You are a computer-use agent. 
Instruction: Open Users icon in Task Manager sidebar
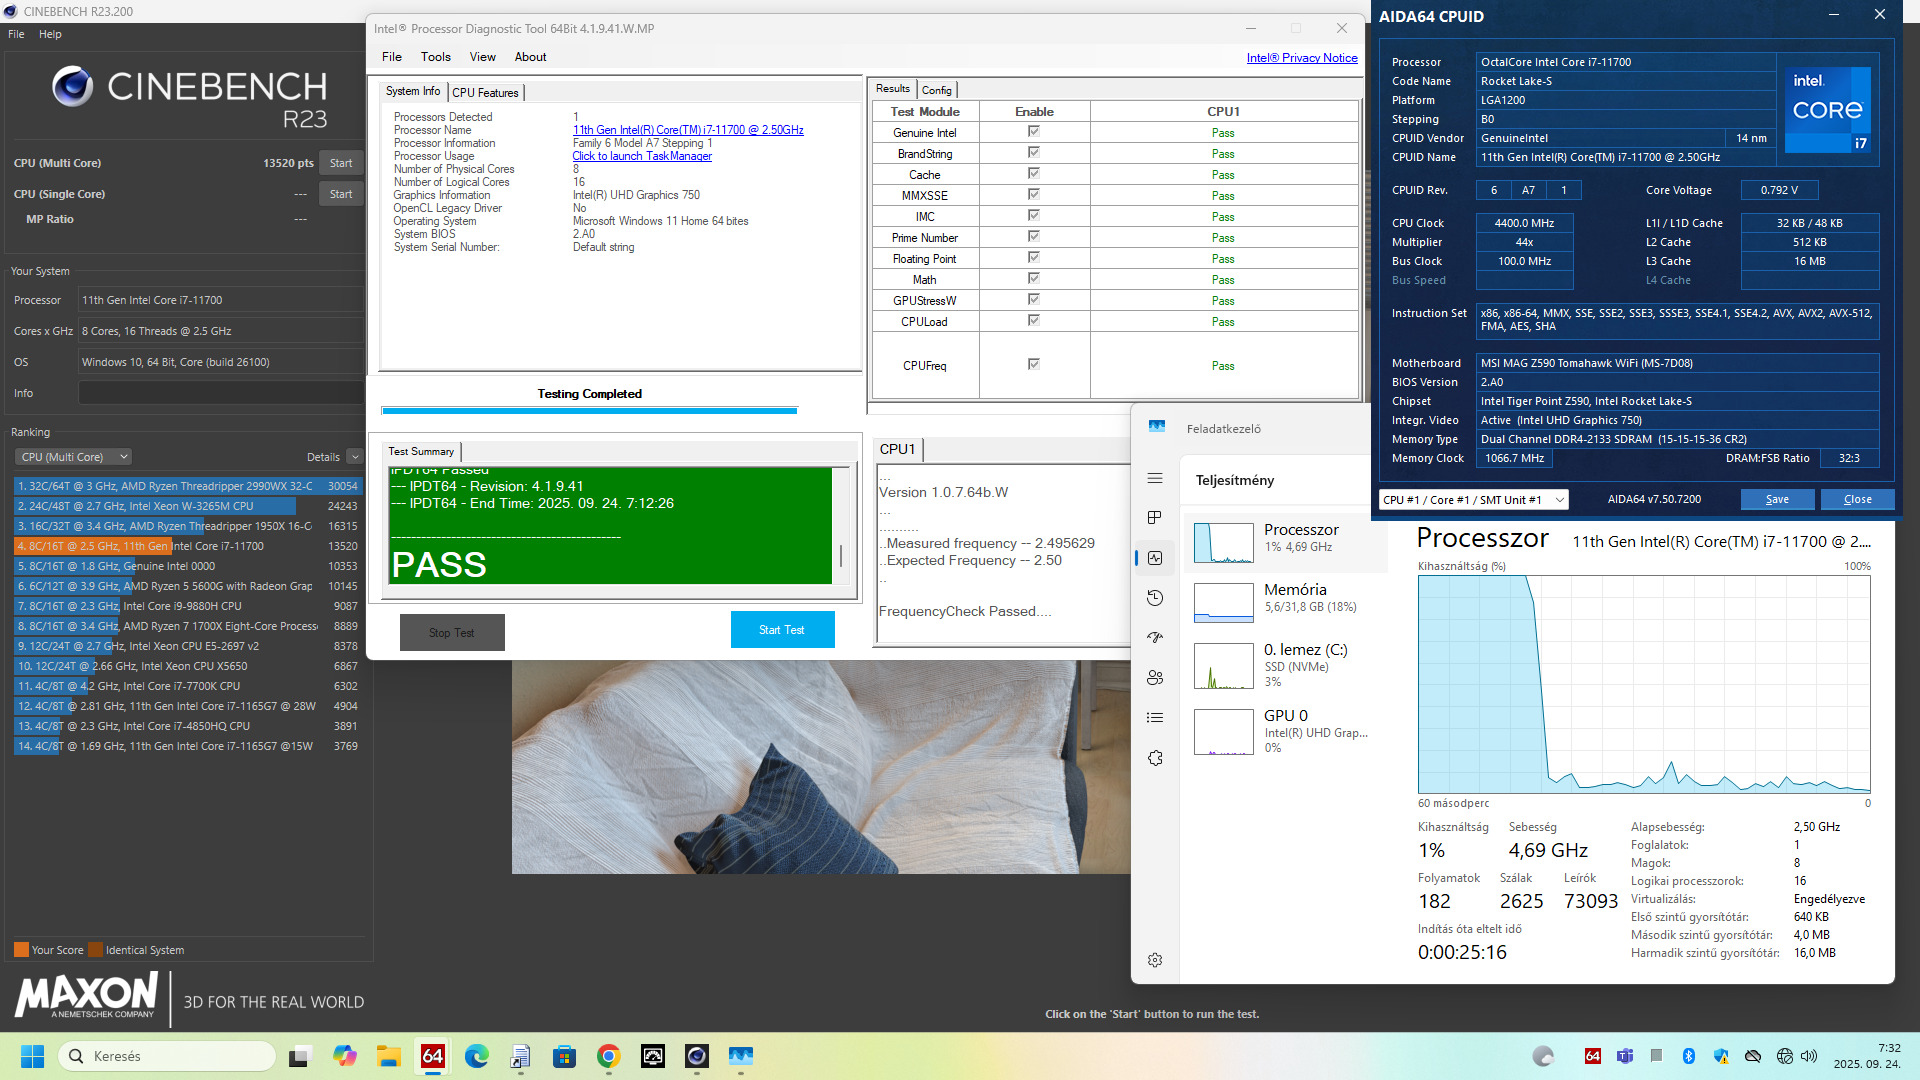pos(1155,677)
